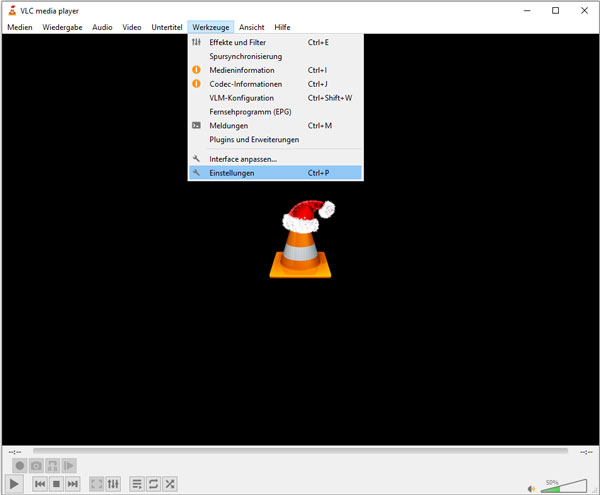
Task: Close the VLC media player window
Action: (584, 11)
